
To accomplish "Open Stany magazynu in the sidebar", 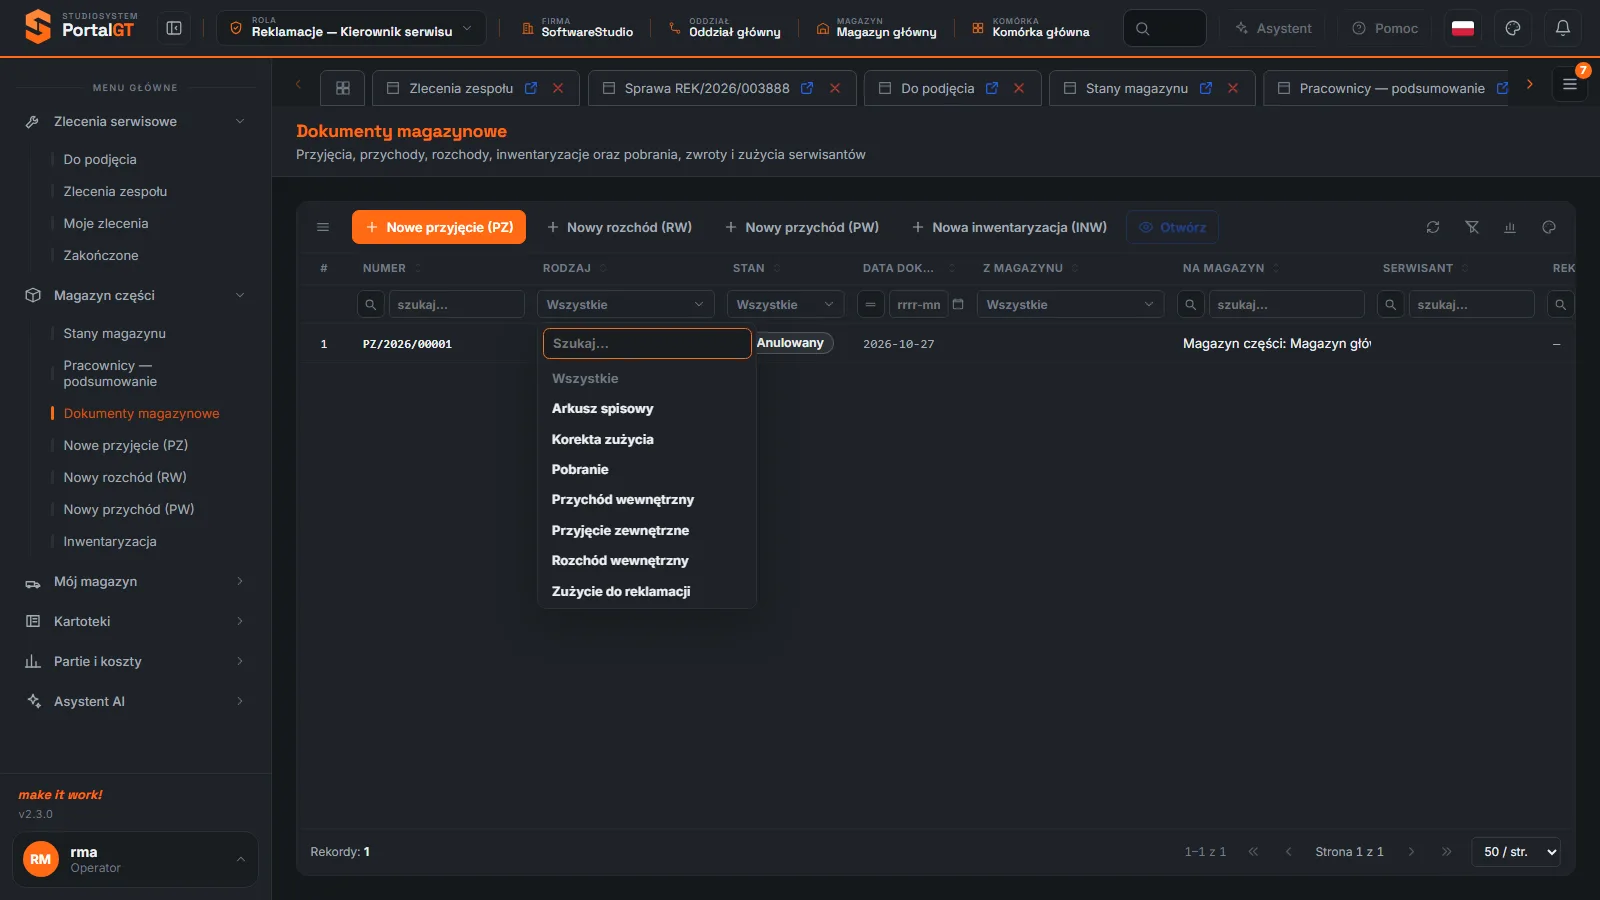I will click(x=115, y=333).
